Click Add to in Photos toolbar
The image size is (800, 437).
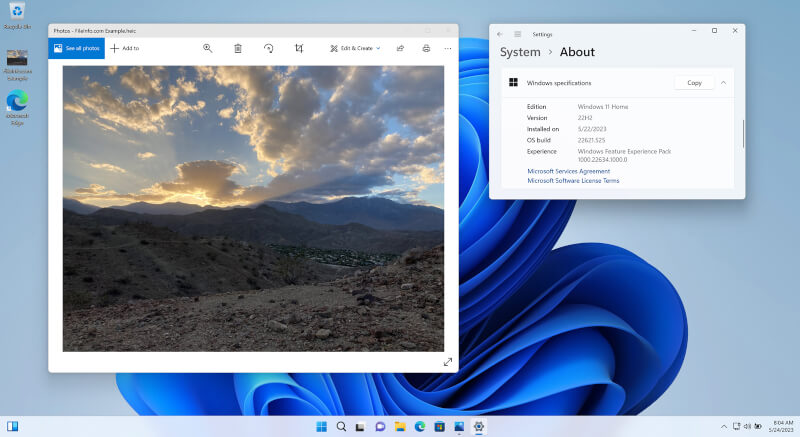[x=125, y=48]
